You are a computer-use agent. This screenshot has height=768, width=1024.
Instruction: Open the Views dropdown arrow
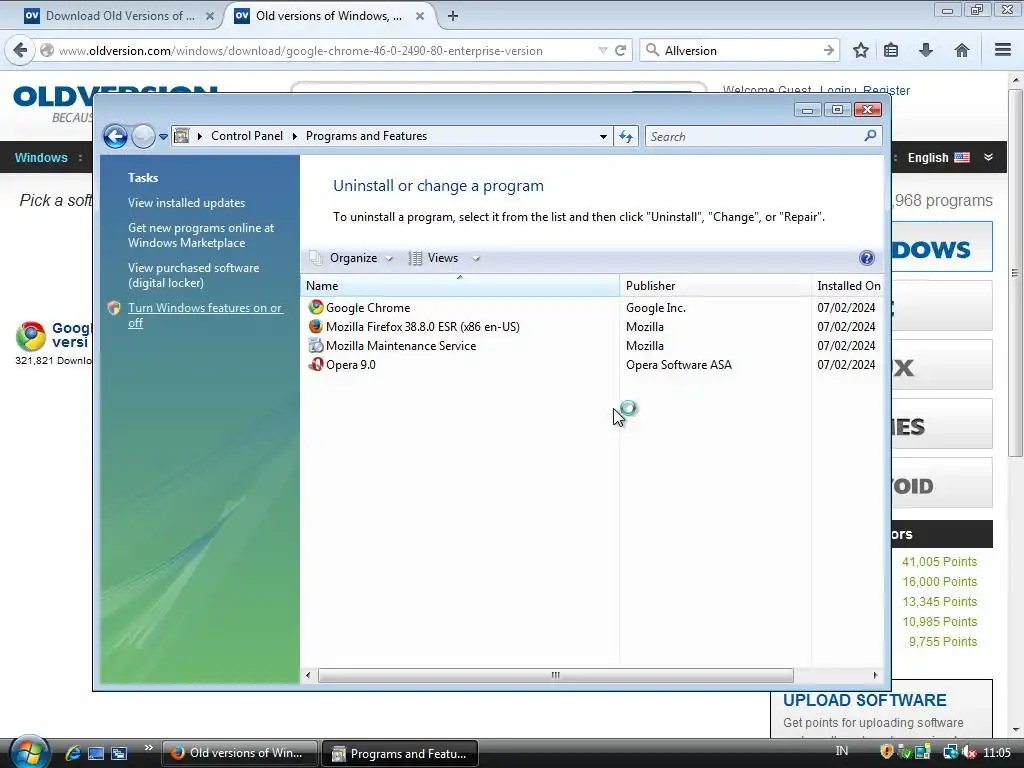coord(476,259)
